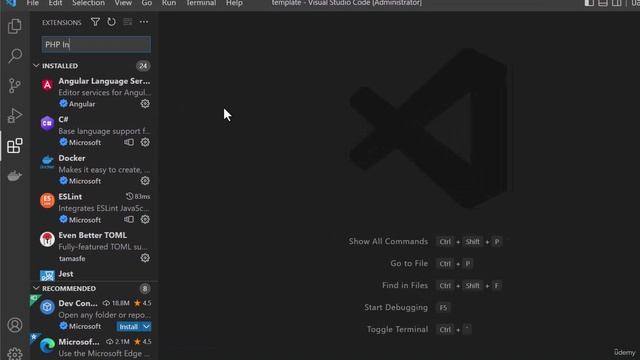
Task: Open Even Better TOML manage gear
Action: pos(145,258)
